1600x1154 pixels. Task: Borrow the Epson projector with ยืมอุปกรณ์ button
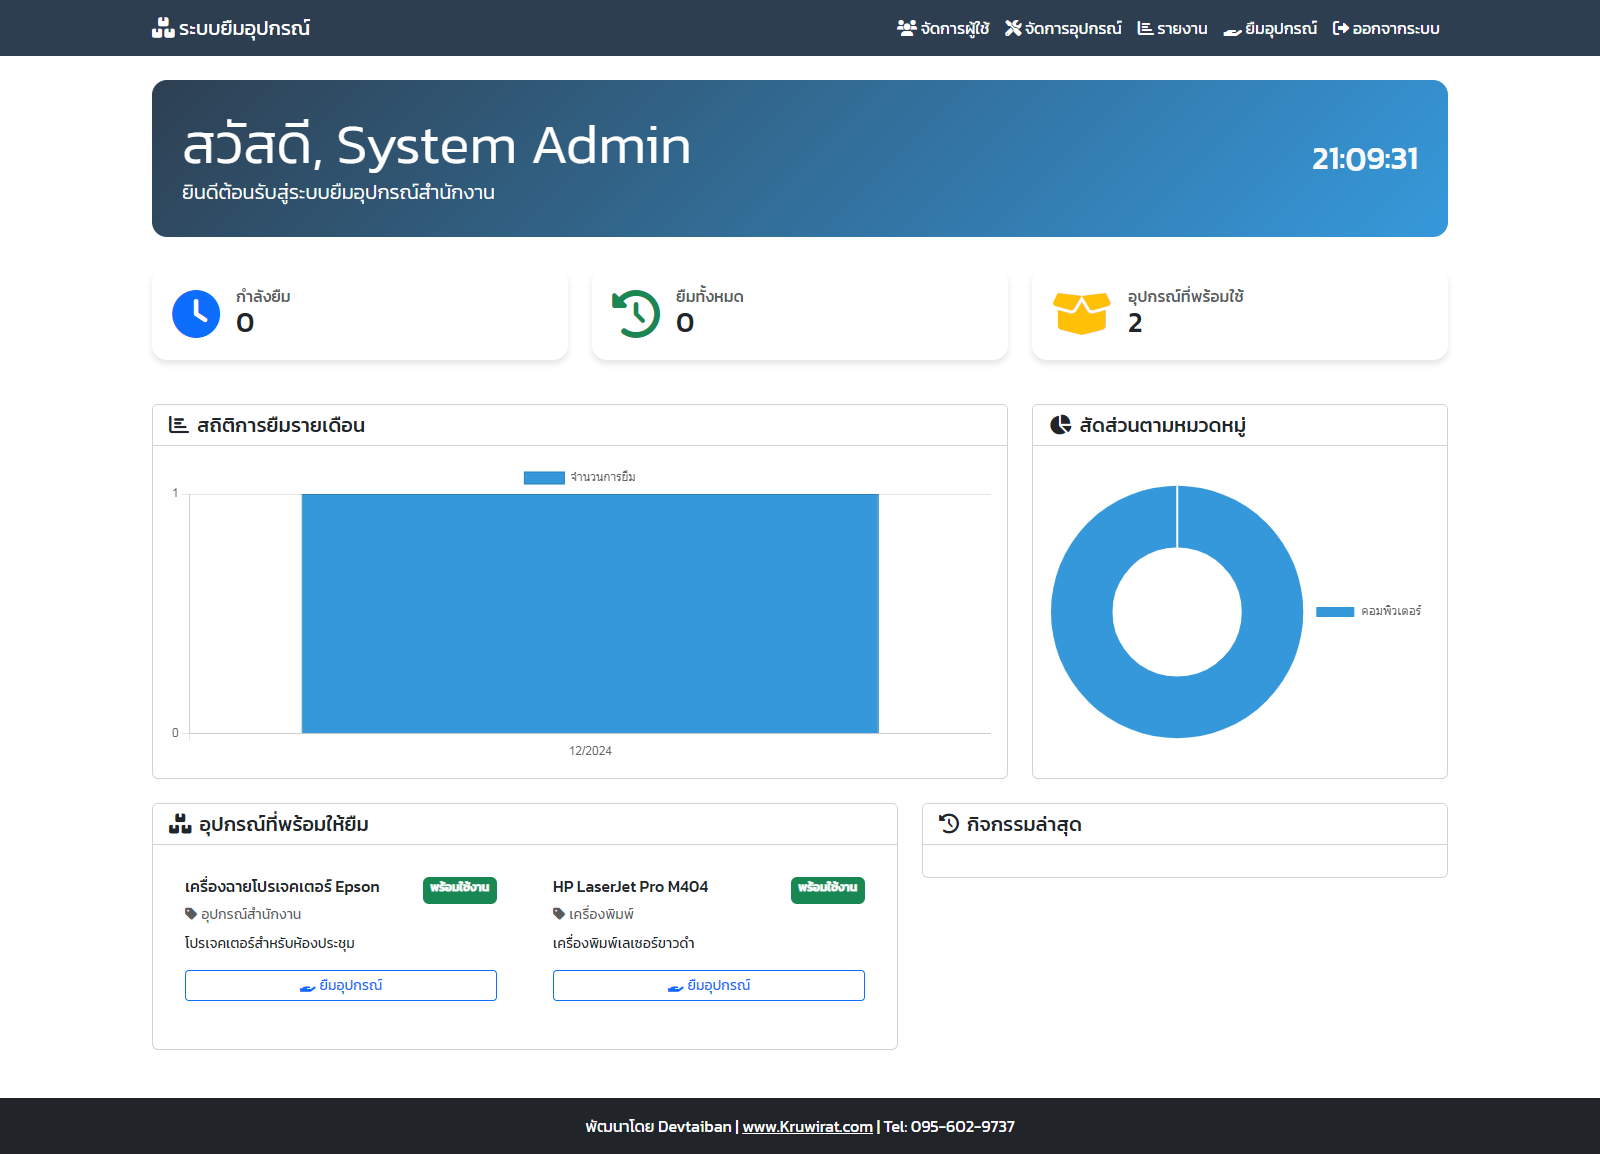pos(341,985)
